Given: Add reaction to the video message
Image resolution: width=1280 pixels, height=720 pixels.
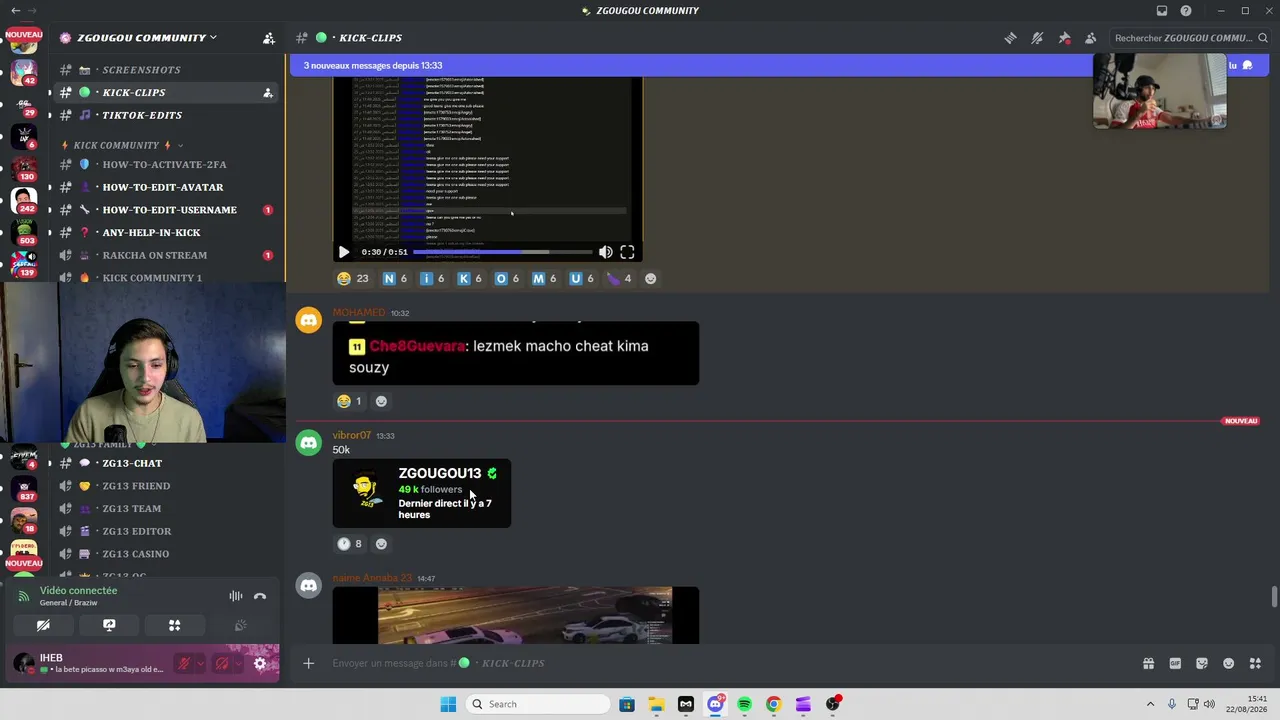Looking at the screenshot, I should click(x=650, y=279).
